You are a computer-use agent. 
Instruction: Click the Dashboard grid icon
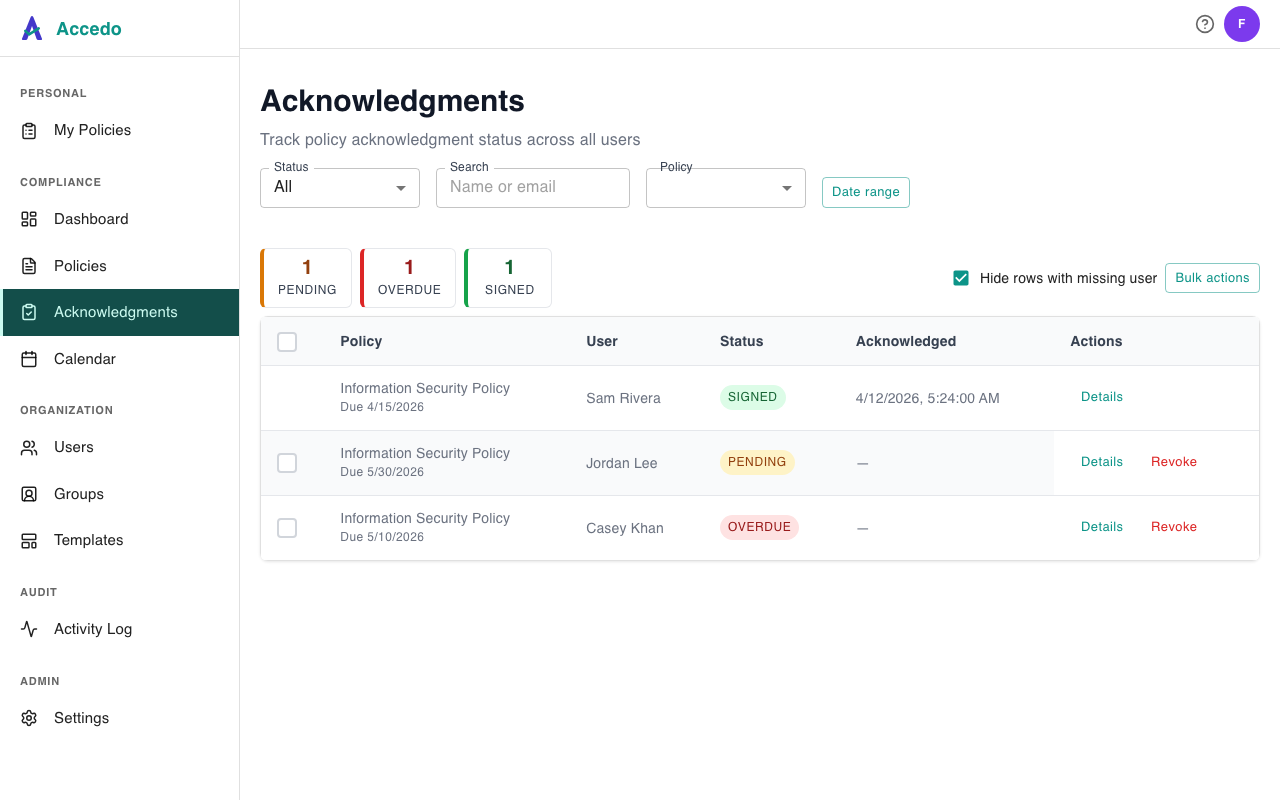point(29,219)
